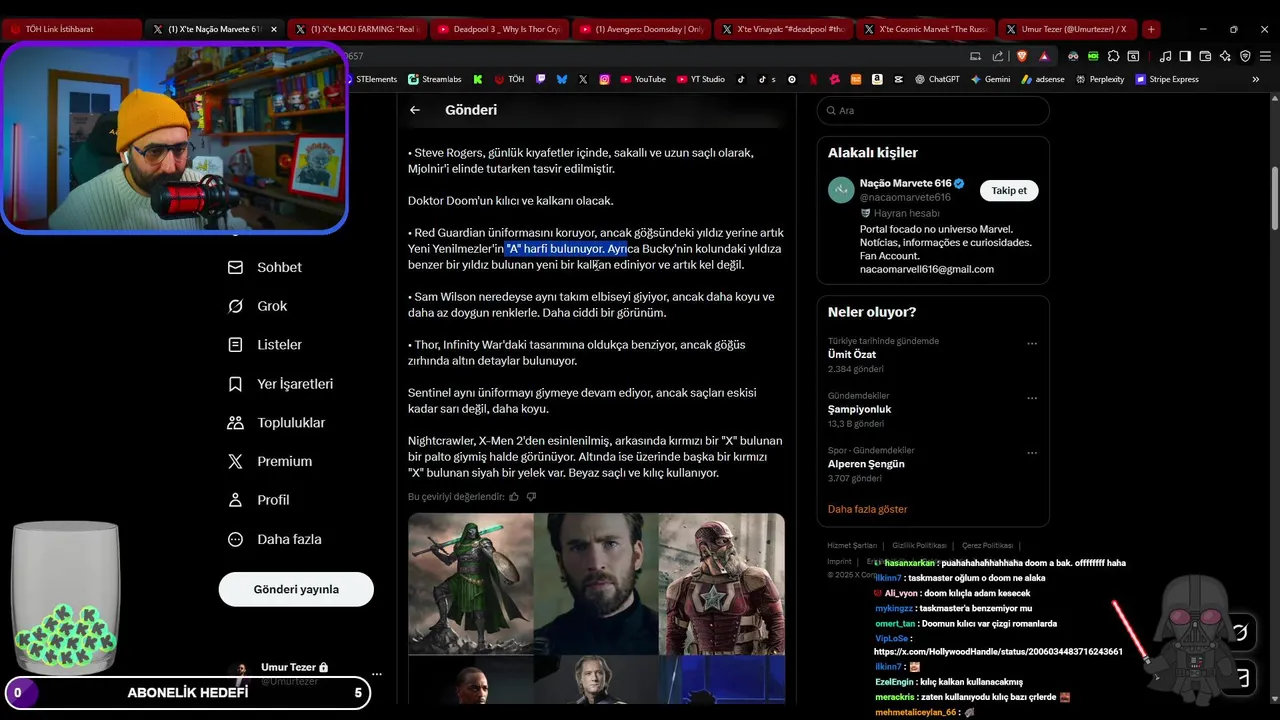Click Çerez Politikası footer link

[987, 546]
